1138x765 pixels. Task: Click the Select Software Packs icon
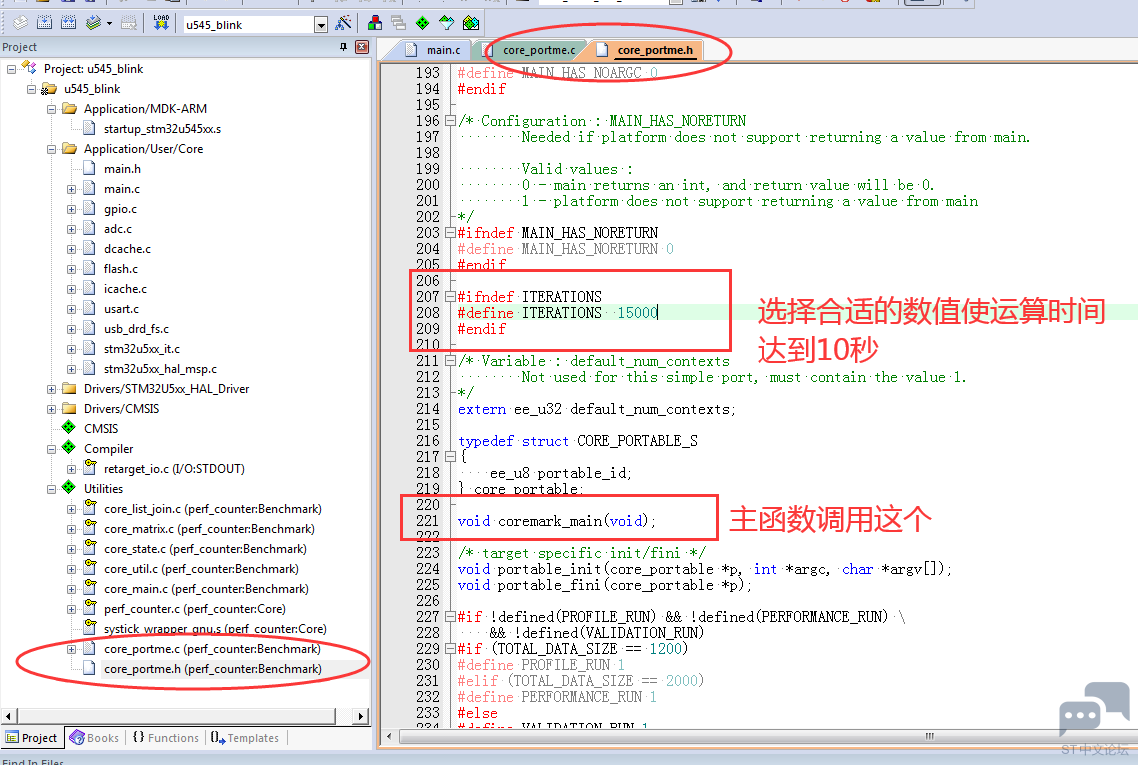tap(446, 23)
